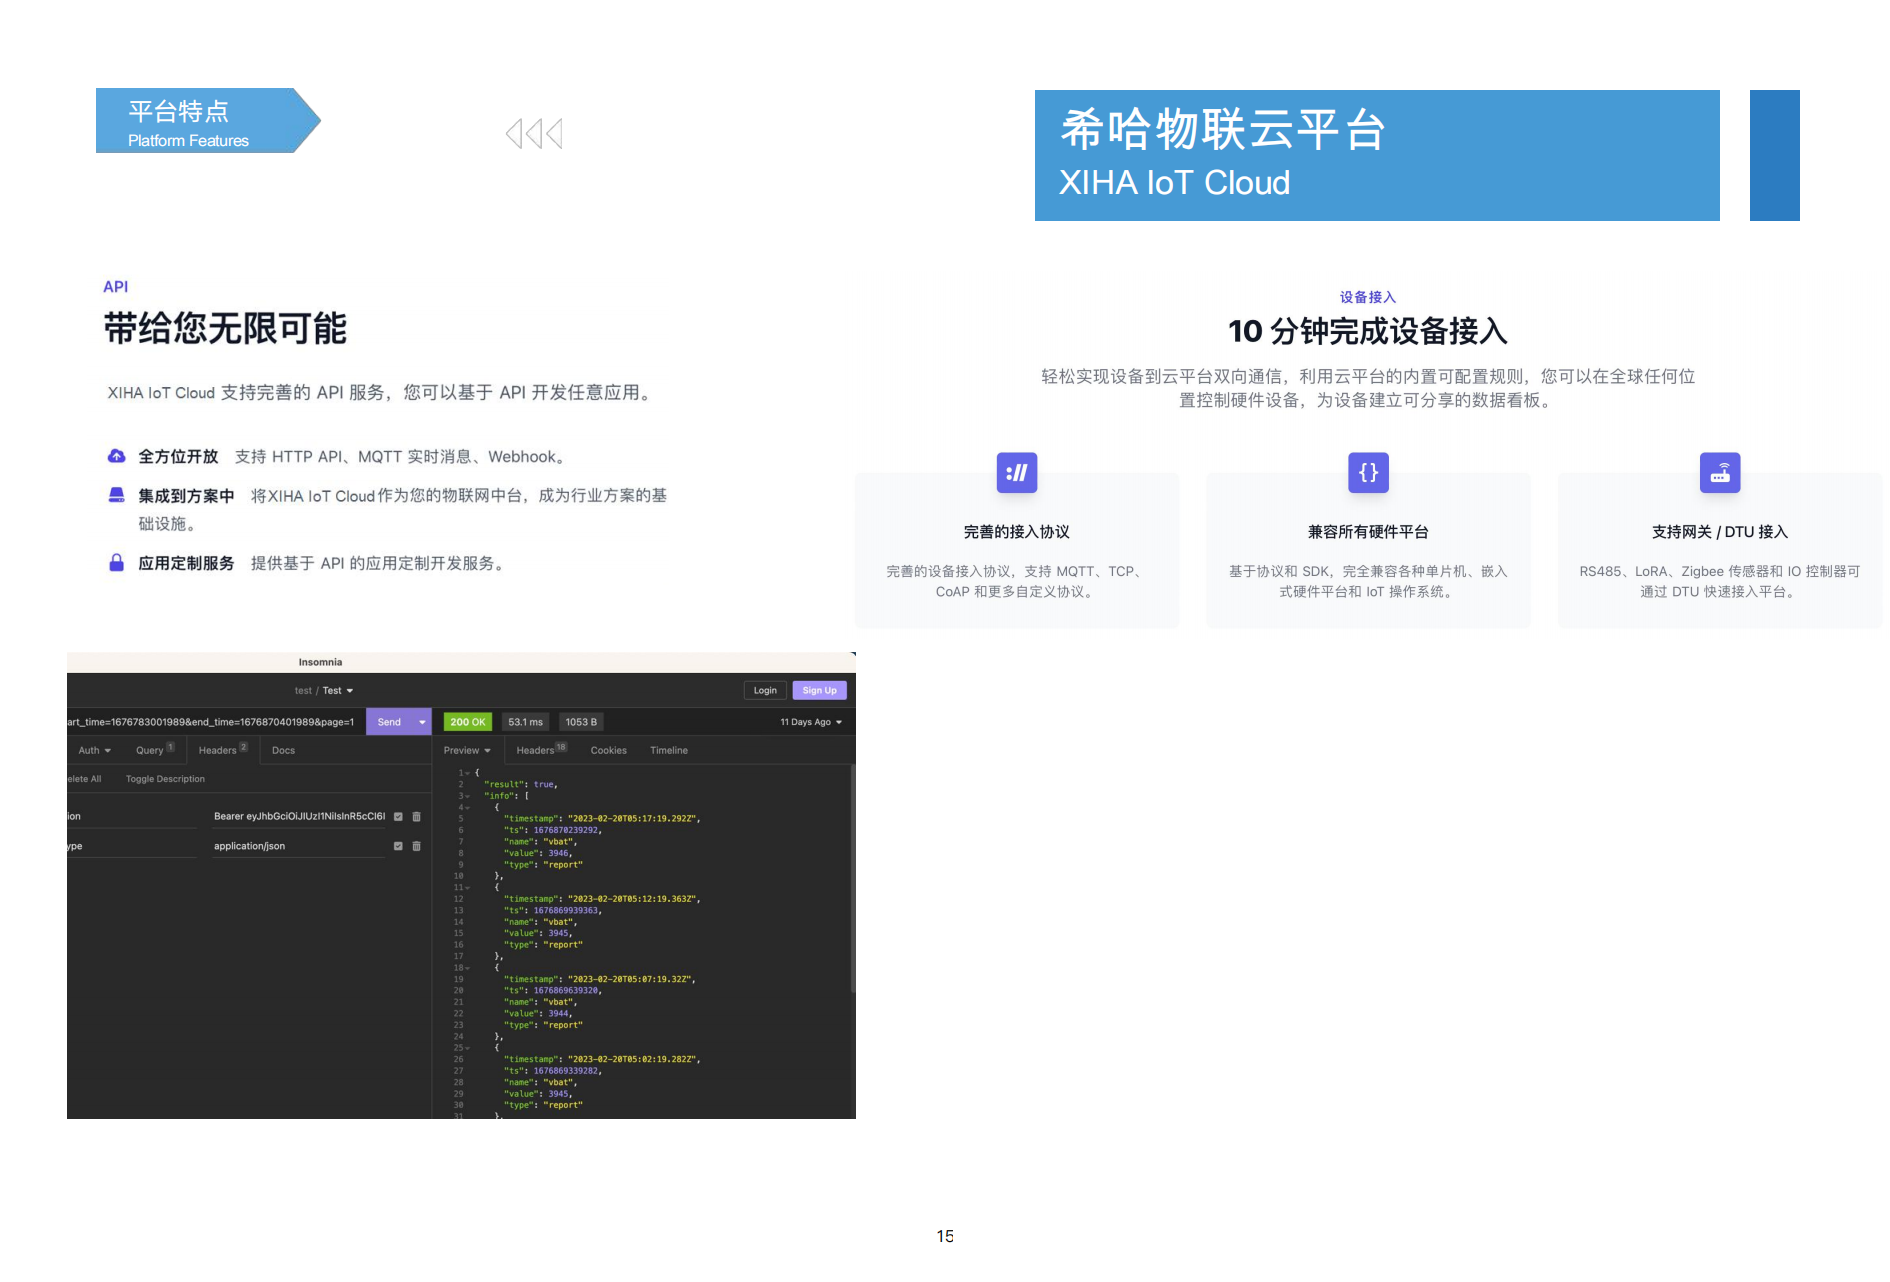Click the application/json header value field
1890x1282 pixels.
pyautogui.click(x=299, y=846)
